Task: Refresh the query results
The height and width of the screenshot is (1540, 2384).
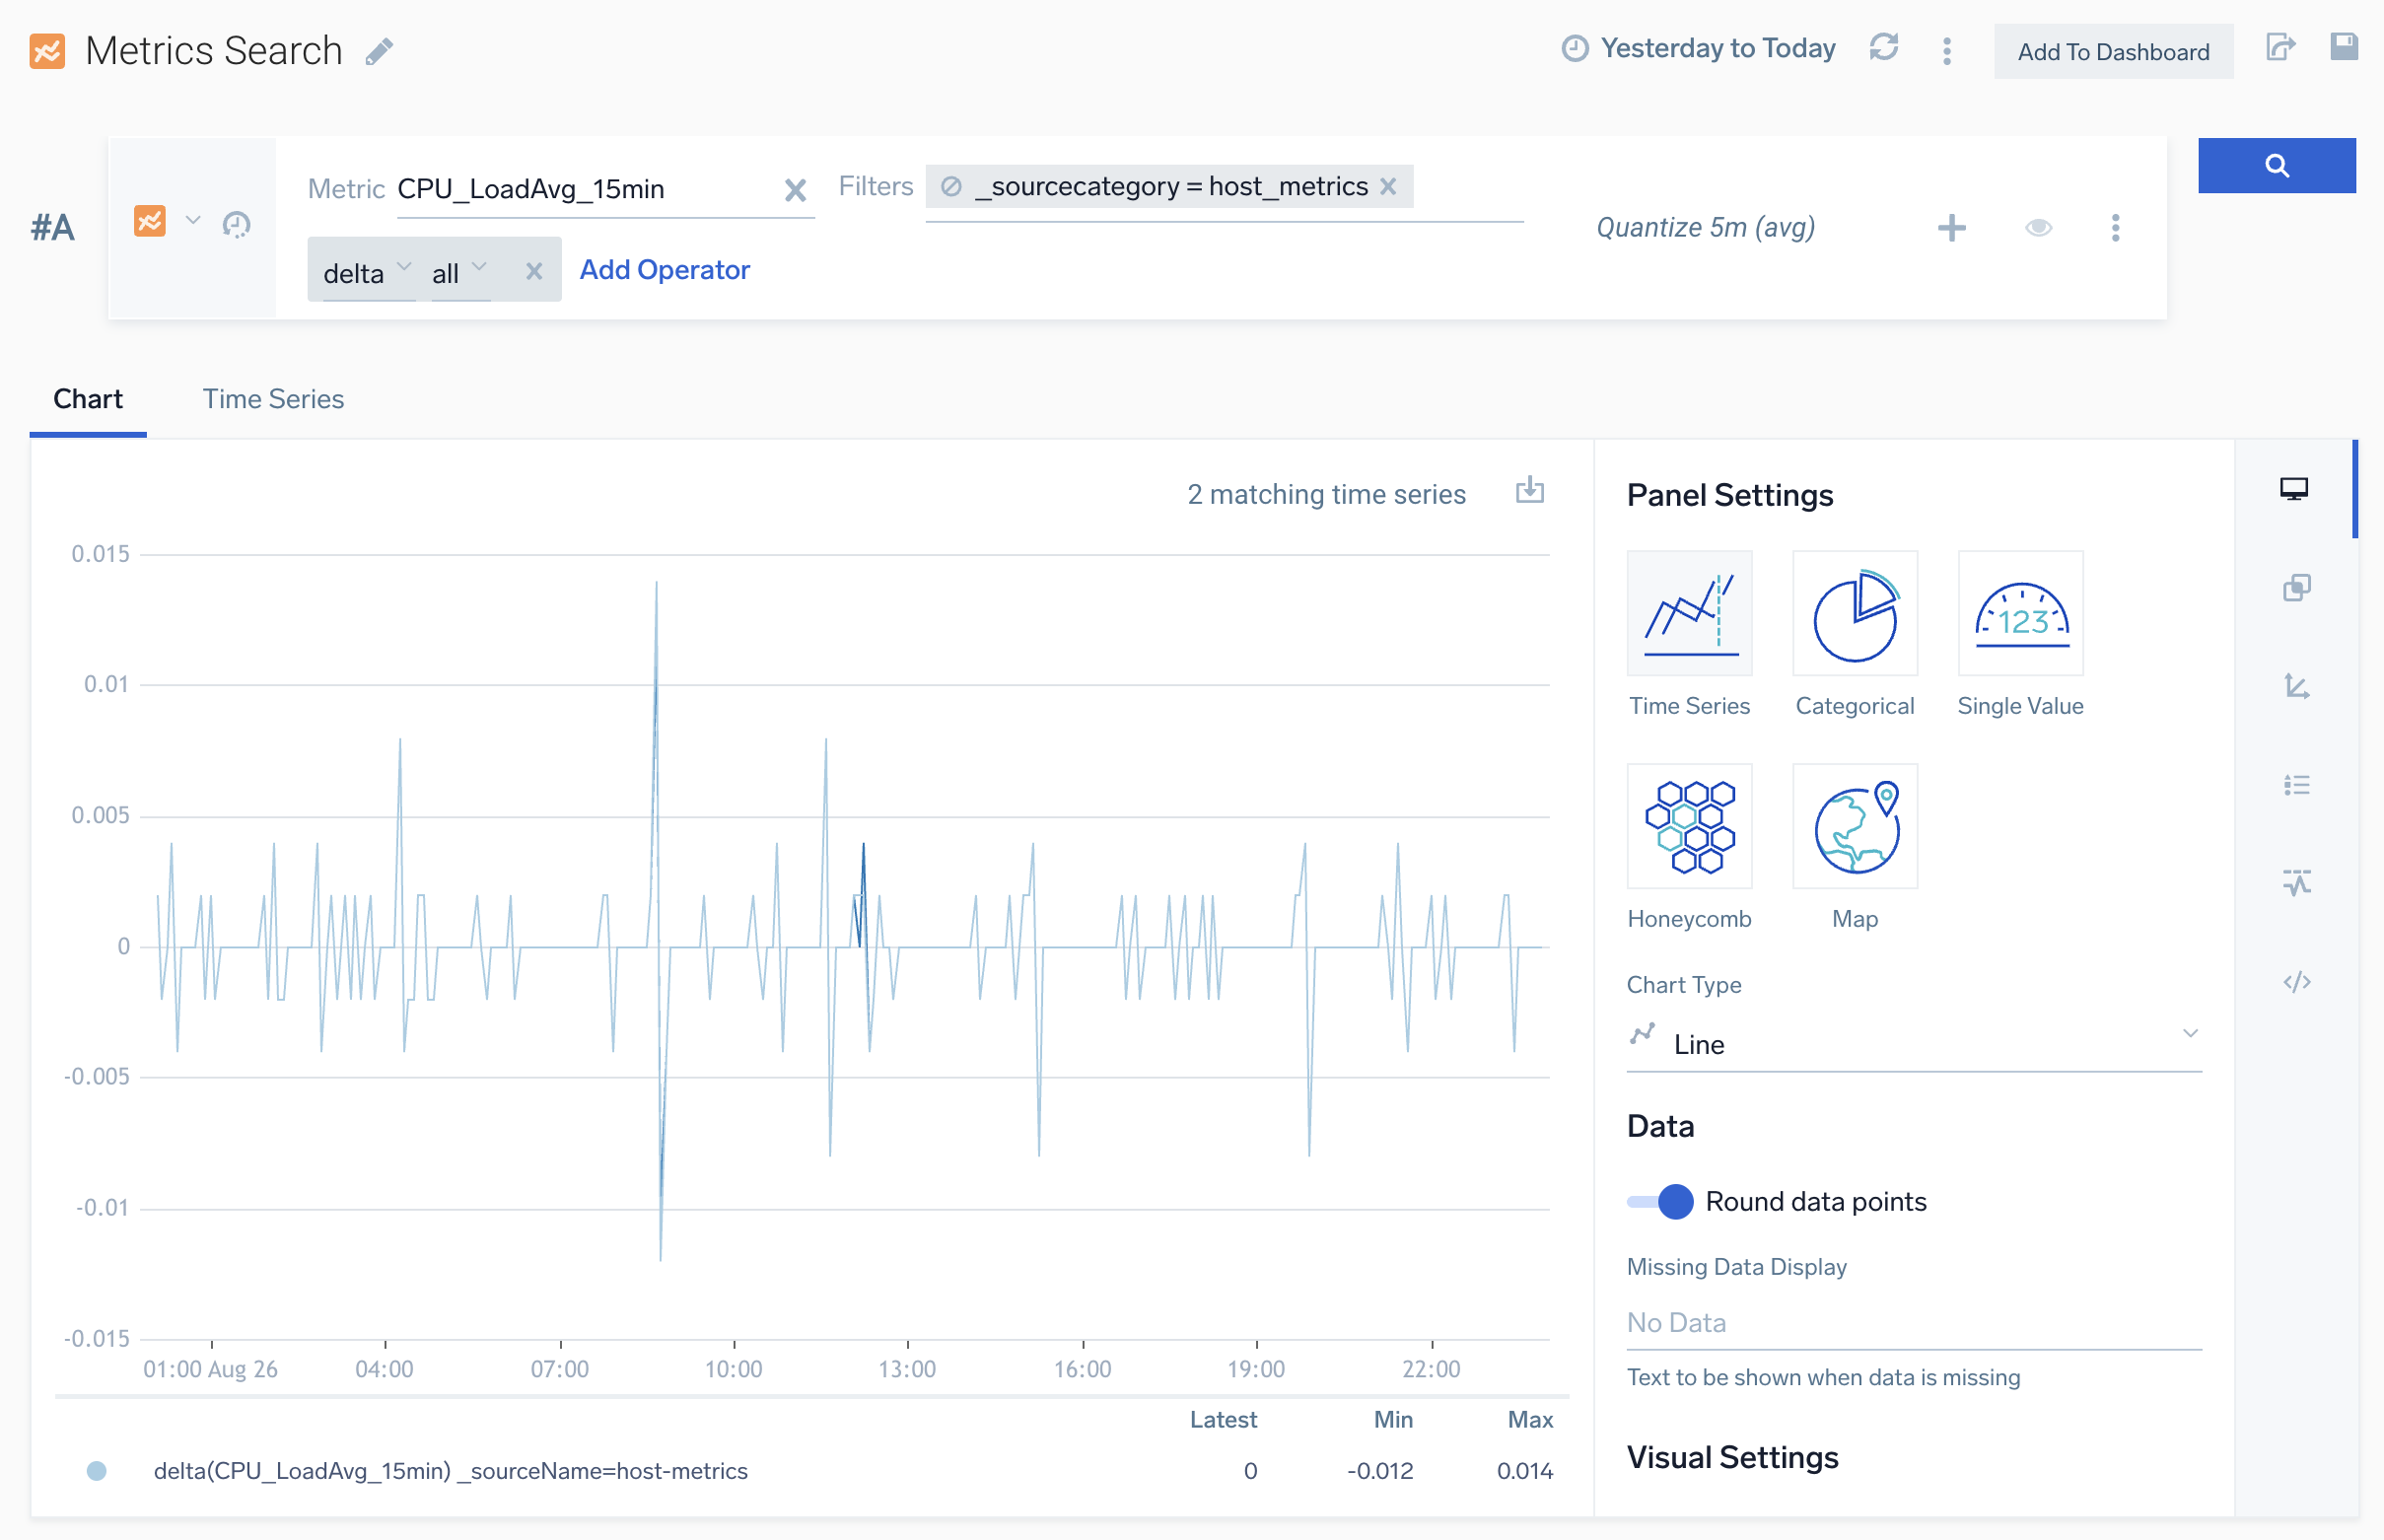Action: (x=1883, y=48)
